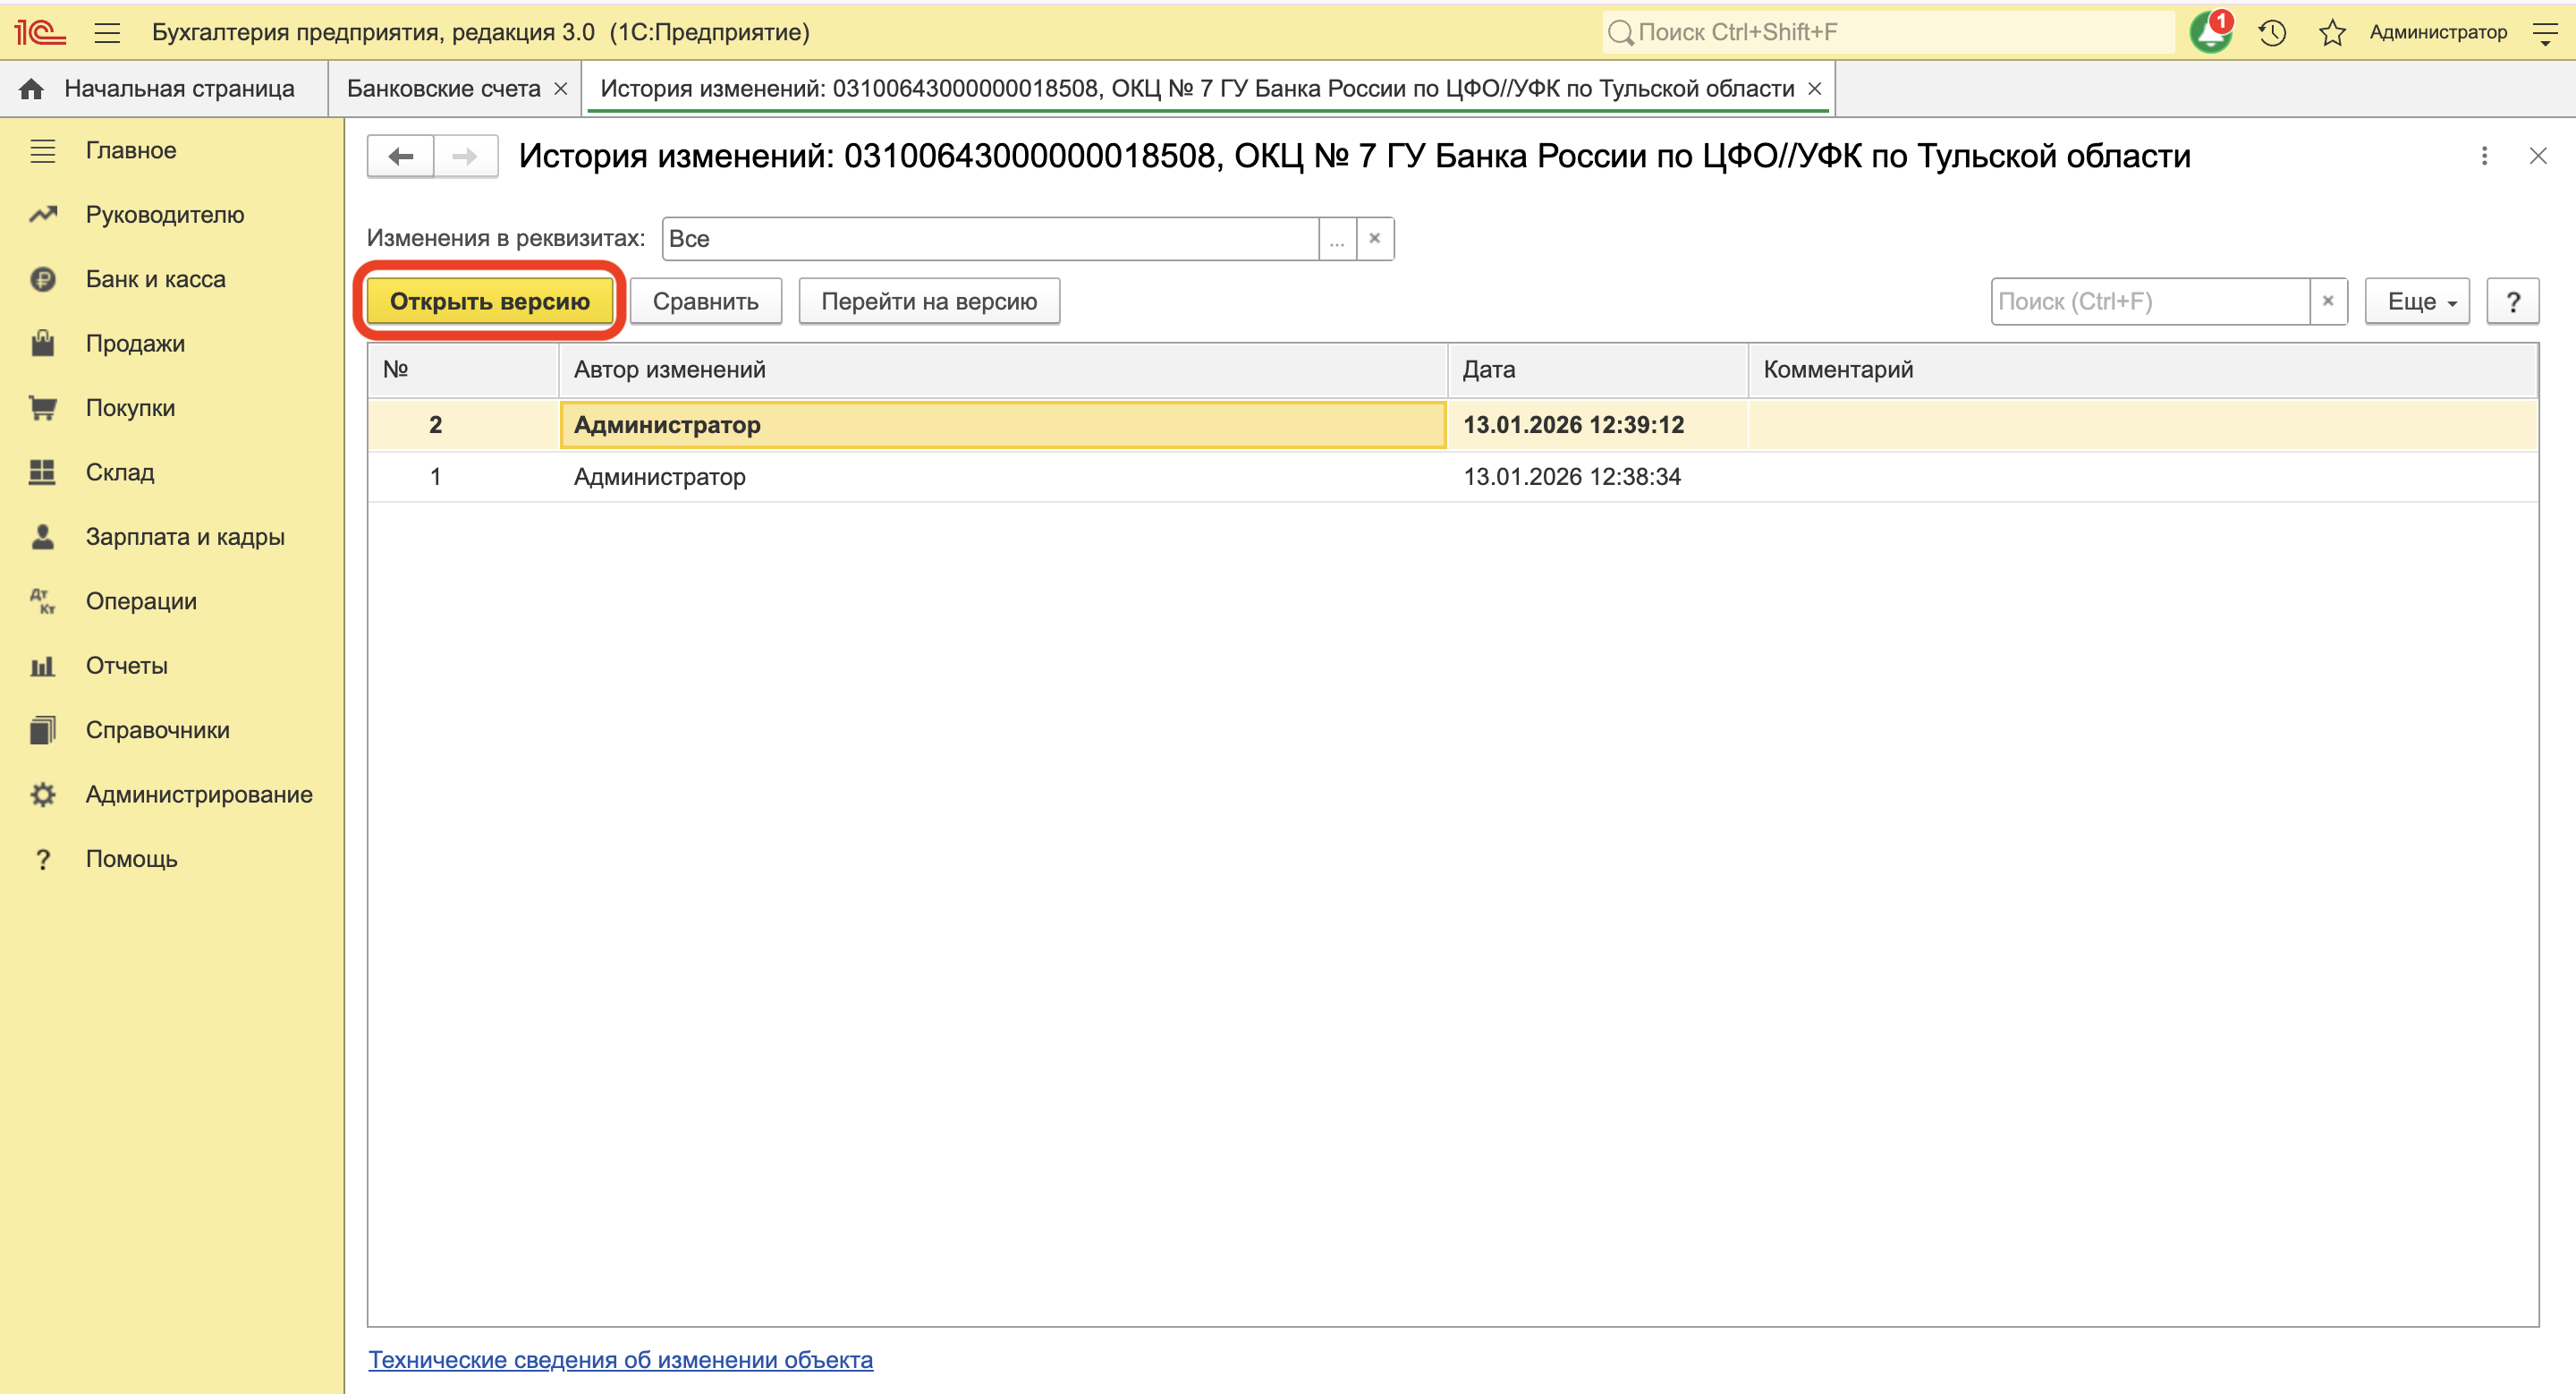Viewport: 2576px width, 1394px height.
Task: Click the three-dot more options icon
Action: pos(2484,156)
